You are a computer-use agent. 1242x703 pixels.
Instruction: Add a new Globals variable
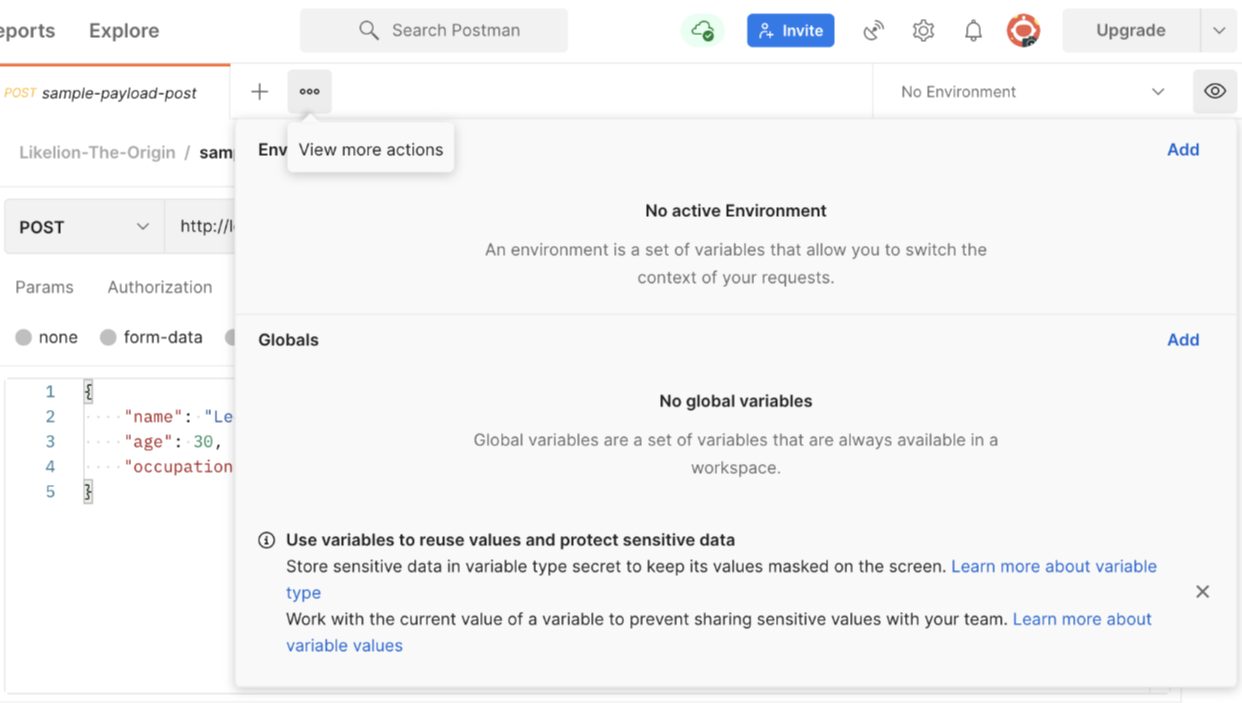pos(1183,339)
